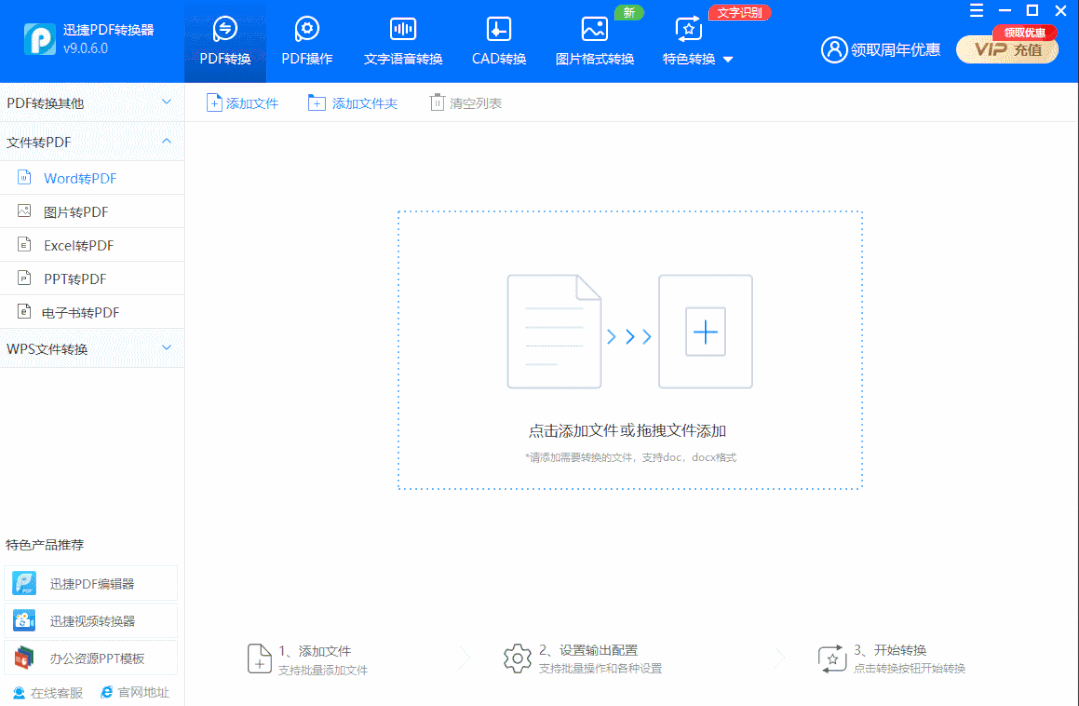Screen dimensions: 1079x706
Task: Click the step 3 开始转换 icon
Action: click(x=832, y=659)
